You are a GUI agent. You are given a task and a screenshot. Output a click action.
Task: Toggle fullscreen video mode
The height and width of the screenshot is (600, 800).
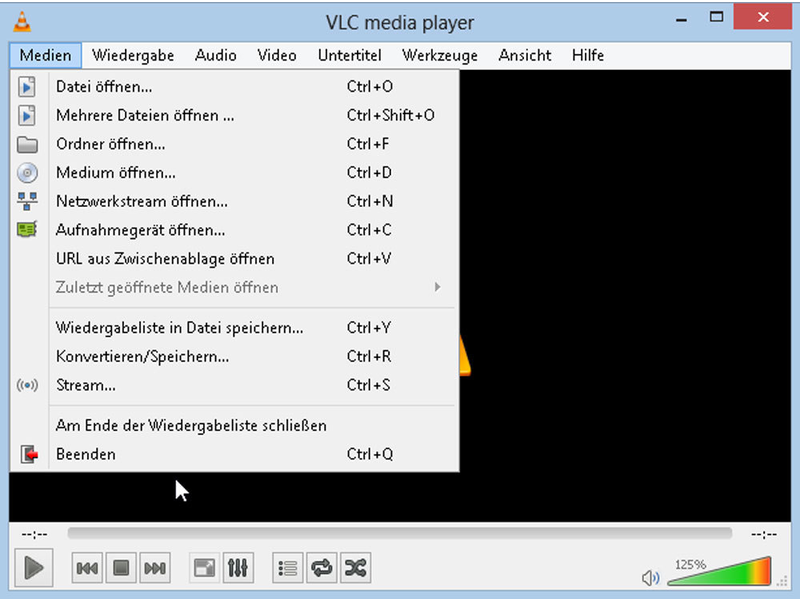click(205, 568)
